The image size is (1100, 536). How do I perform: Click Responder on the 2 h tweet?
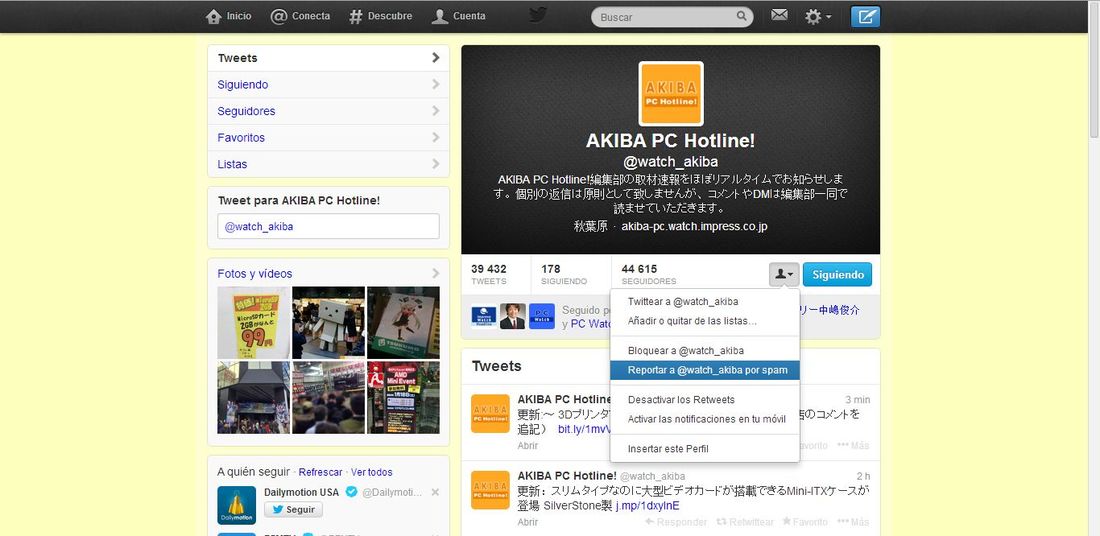[x=676, y=523]
